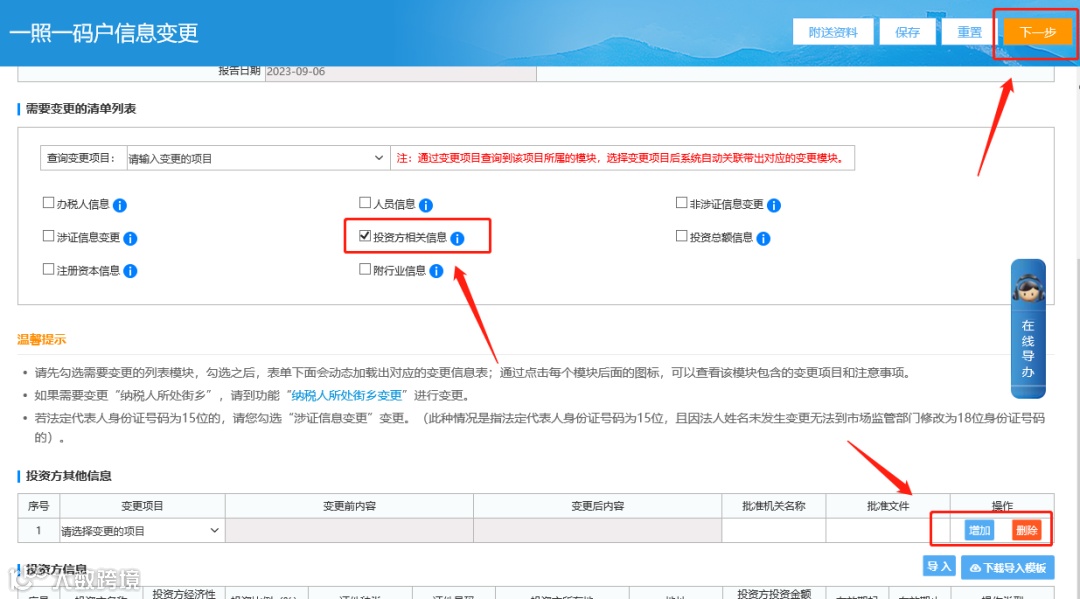The image size is (1080, 599).
Task: Check the 涉证信息变更 checkbox
Action: pos(48,235)
